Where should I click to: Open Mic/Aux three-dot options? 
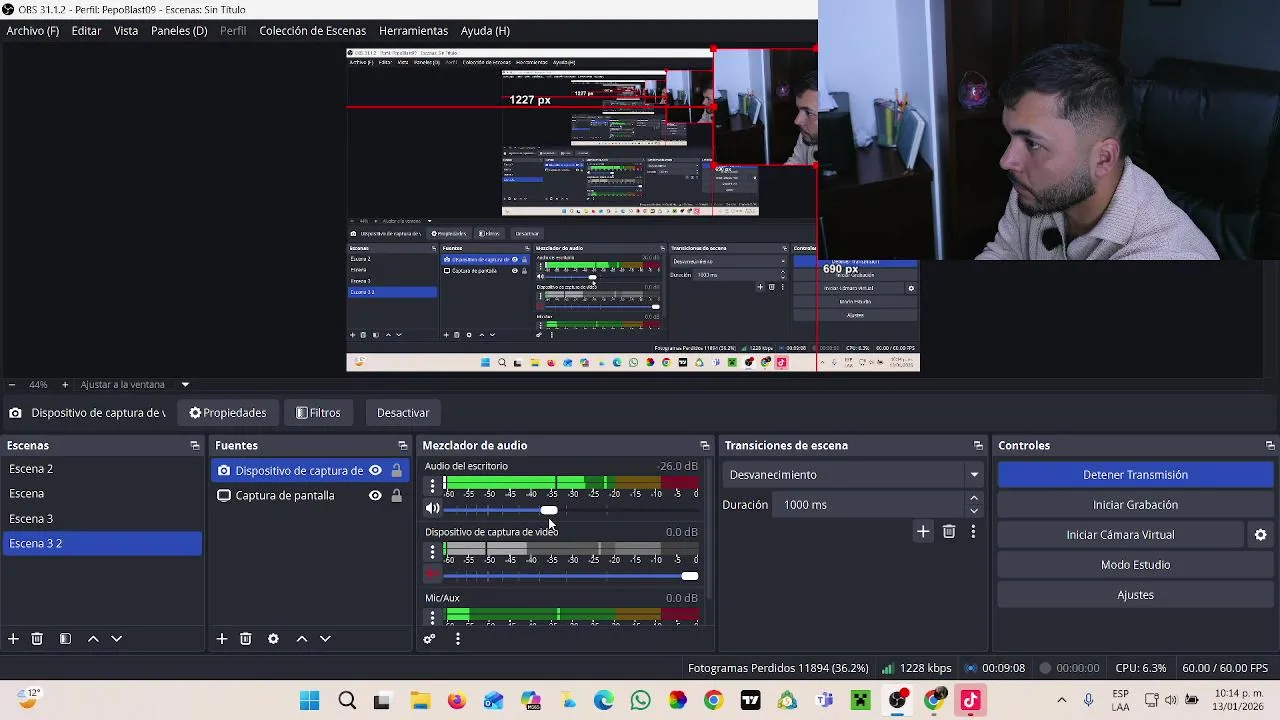[x=432, y=617]
